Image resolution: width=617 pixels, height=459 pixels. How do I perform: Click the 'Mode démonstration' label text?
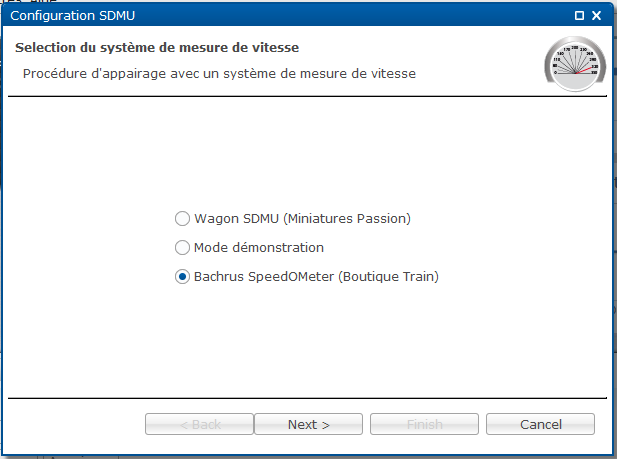[x=259, y=248]
